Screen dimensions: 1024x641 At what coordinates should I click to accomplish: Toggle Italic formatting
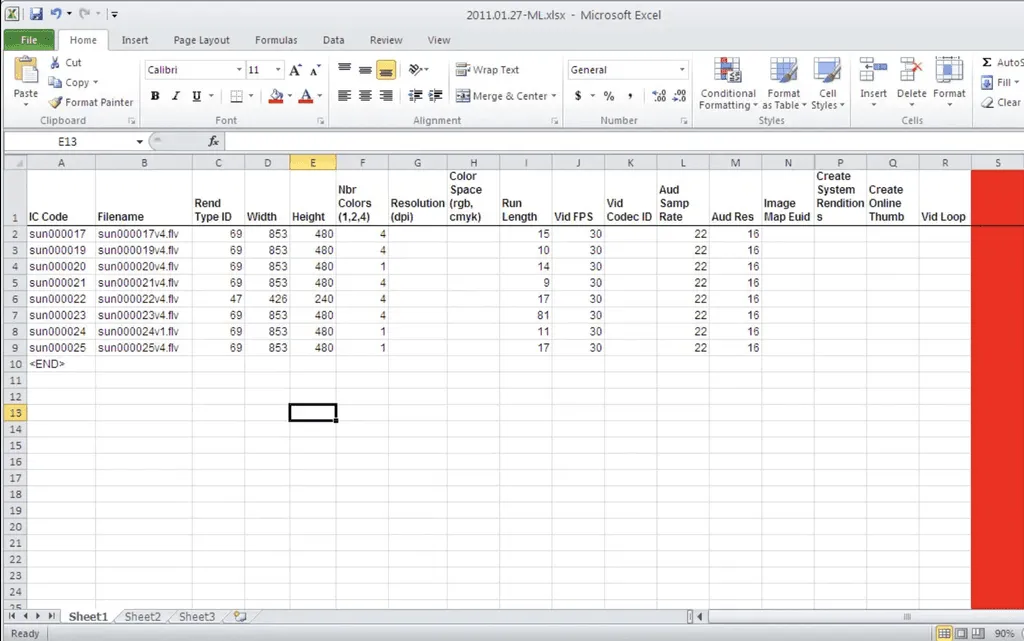176,96
